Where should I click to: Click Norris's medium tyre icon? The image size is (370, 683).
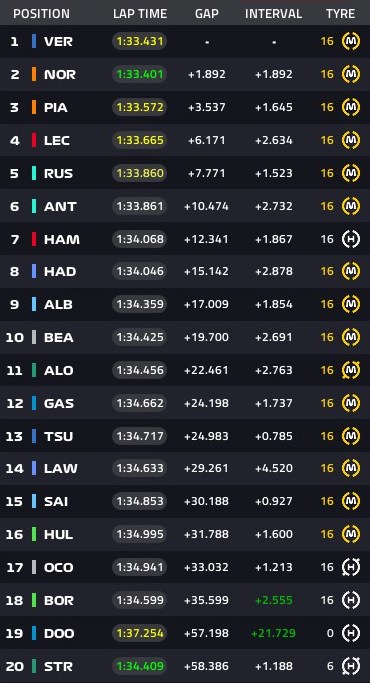[x=351, y=74]
